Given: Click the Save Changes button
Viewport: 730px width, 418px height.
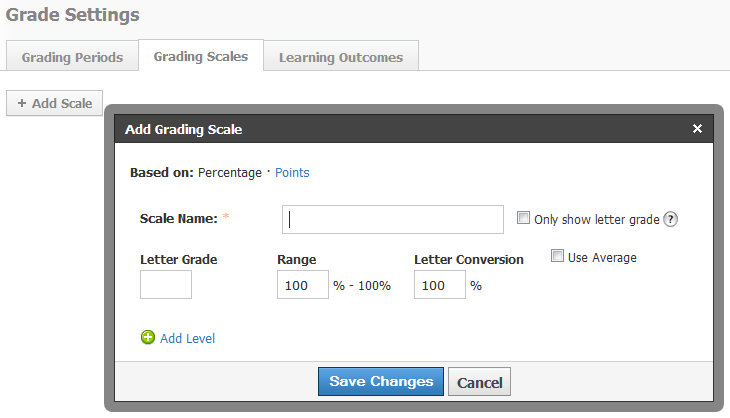Looking at the screenshot, I should click(x=380, y=381).
